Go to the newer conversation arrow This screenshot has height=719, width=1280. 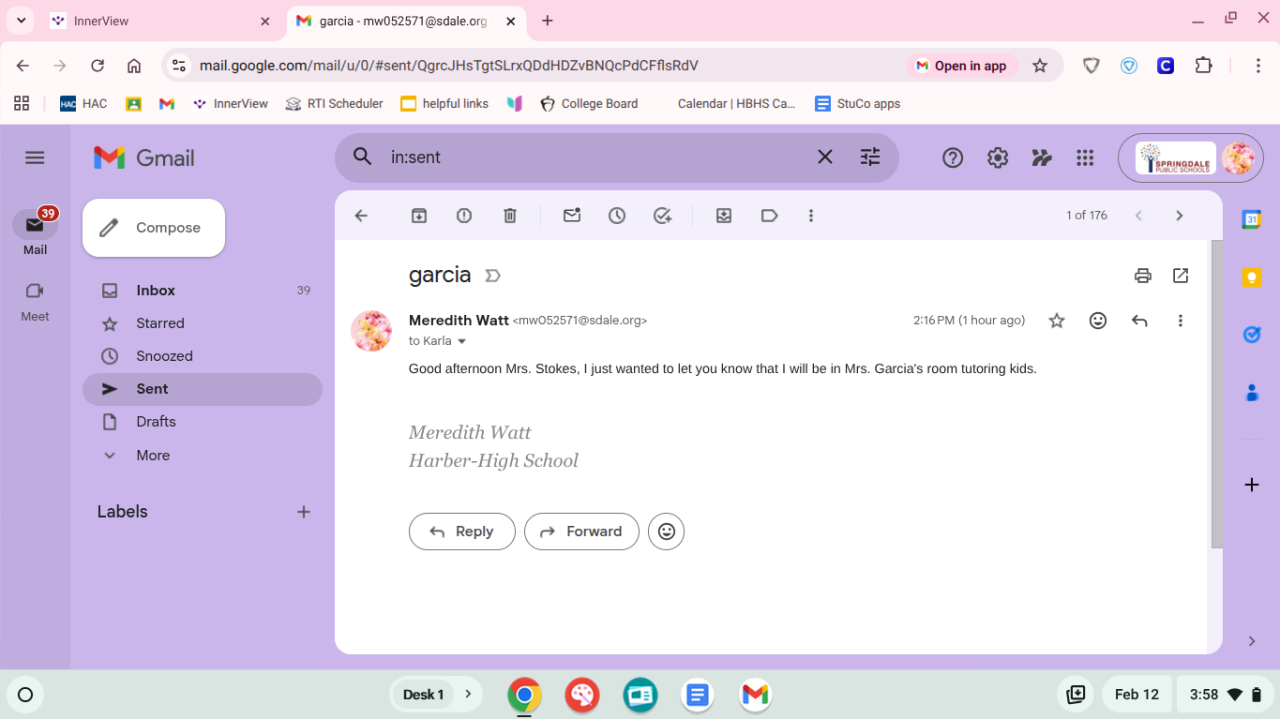pos(1138,216)
